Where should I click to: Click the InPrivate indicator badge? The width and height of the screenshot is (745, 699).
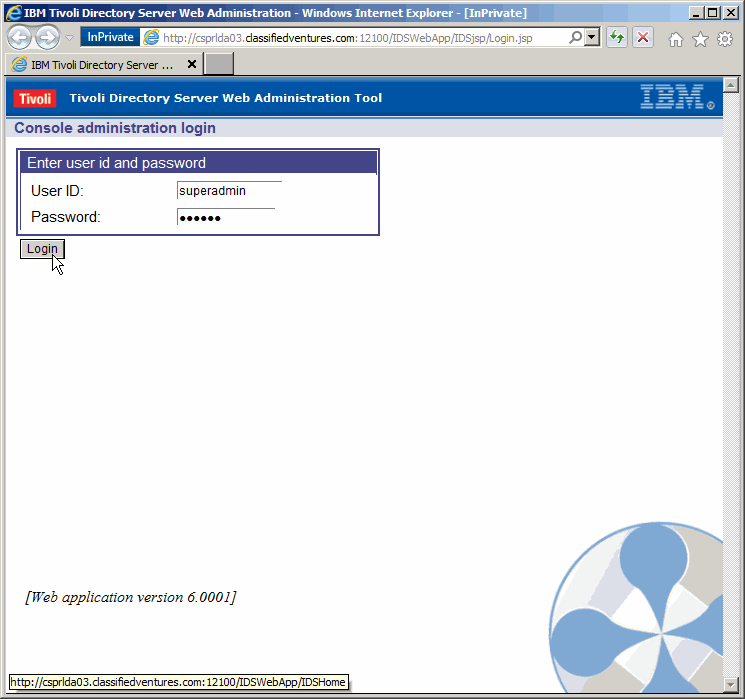(110, 37)
